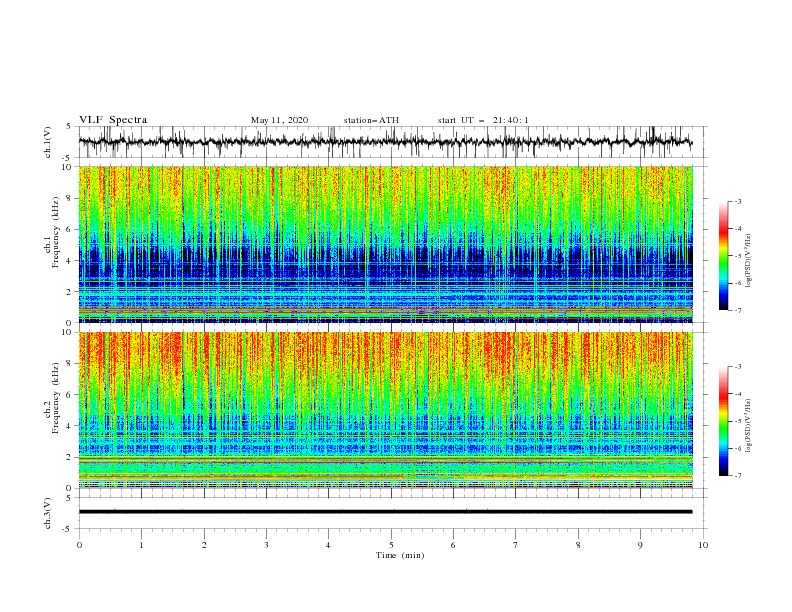Click the ch.3 flat black waveform line

pos(385,512)
